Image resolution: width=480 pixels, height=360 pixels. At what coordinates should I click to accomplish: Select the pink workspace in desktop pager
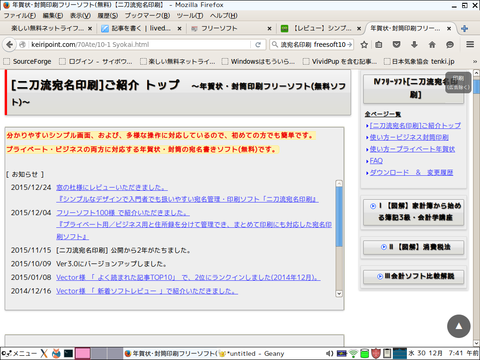coord(83,353)
